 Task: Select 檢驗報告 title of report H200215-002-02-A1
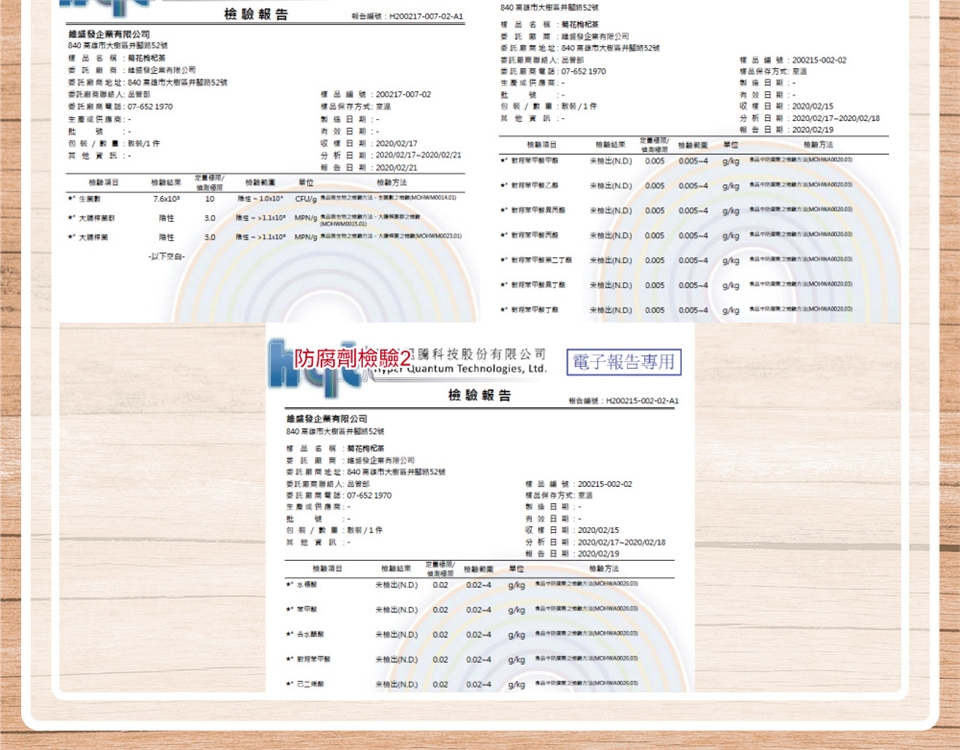click(x=479, y=396)
